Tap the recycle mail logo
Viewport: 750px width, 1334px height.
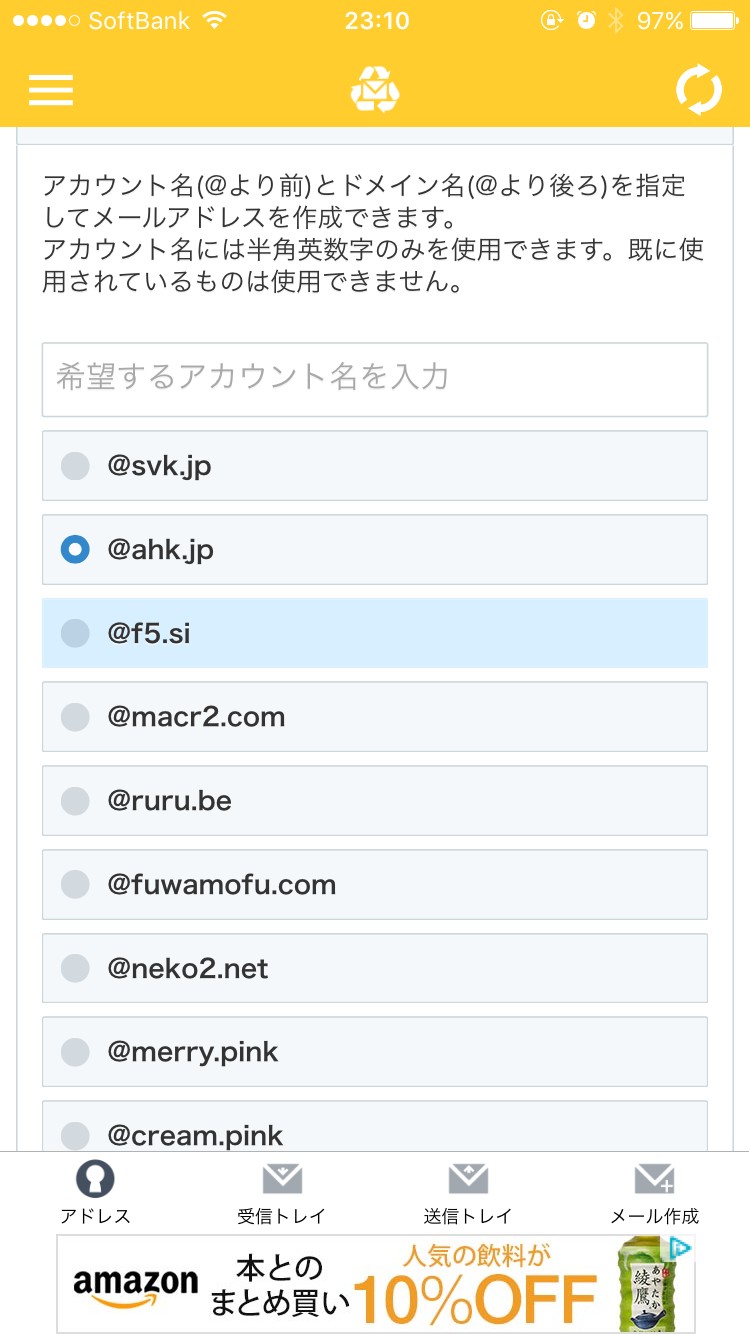(375, 89)
